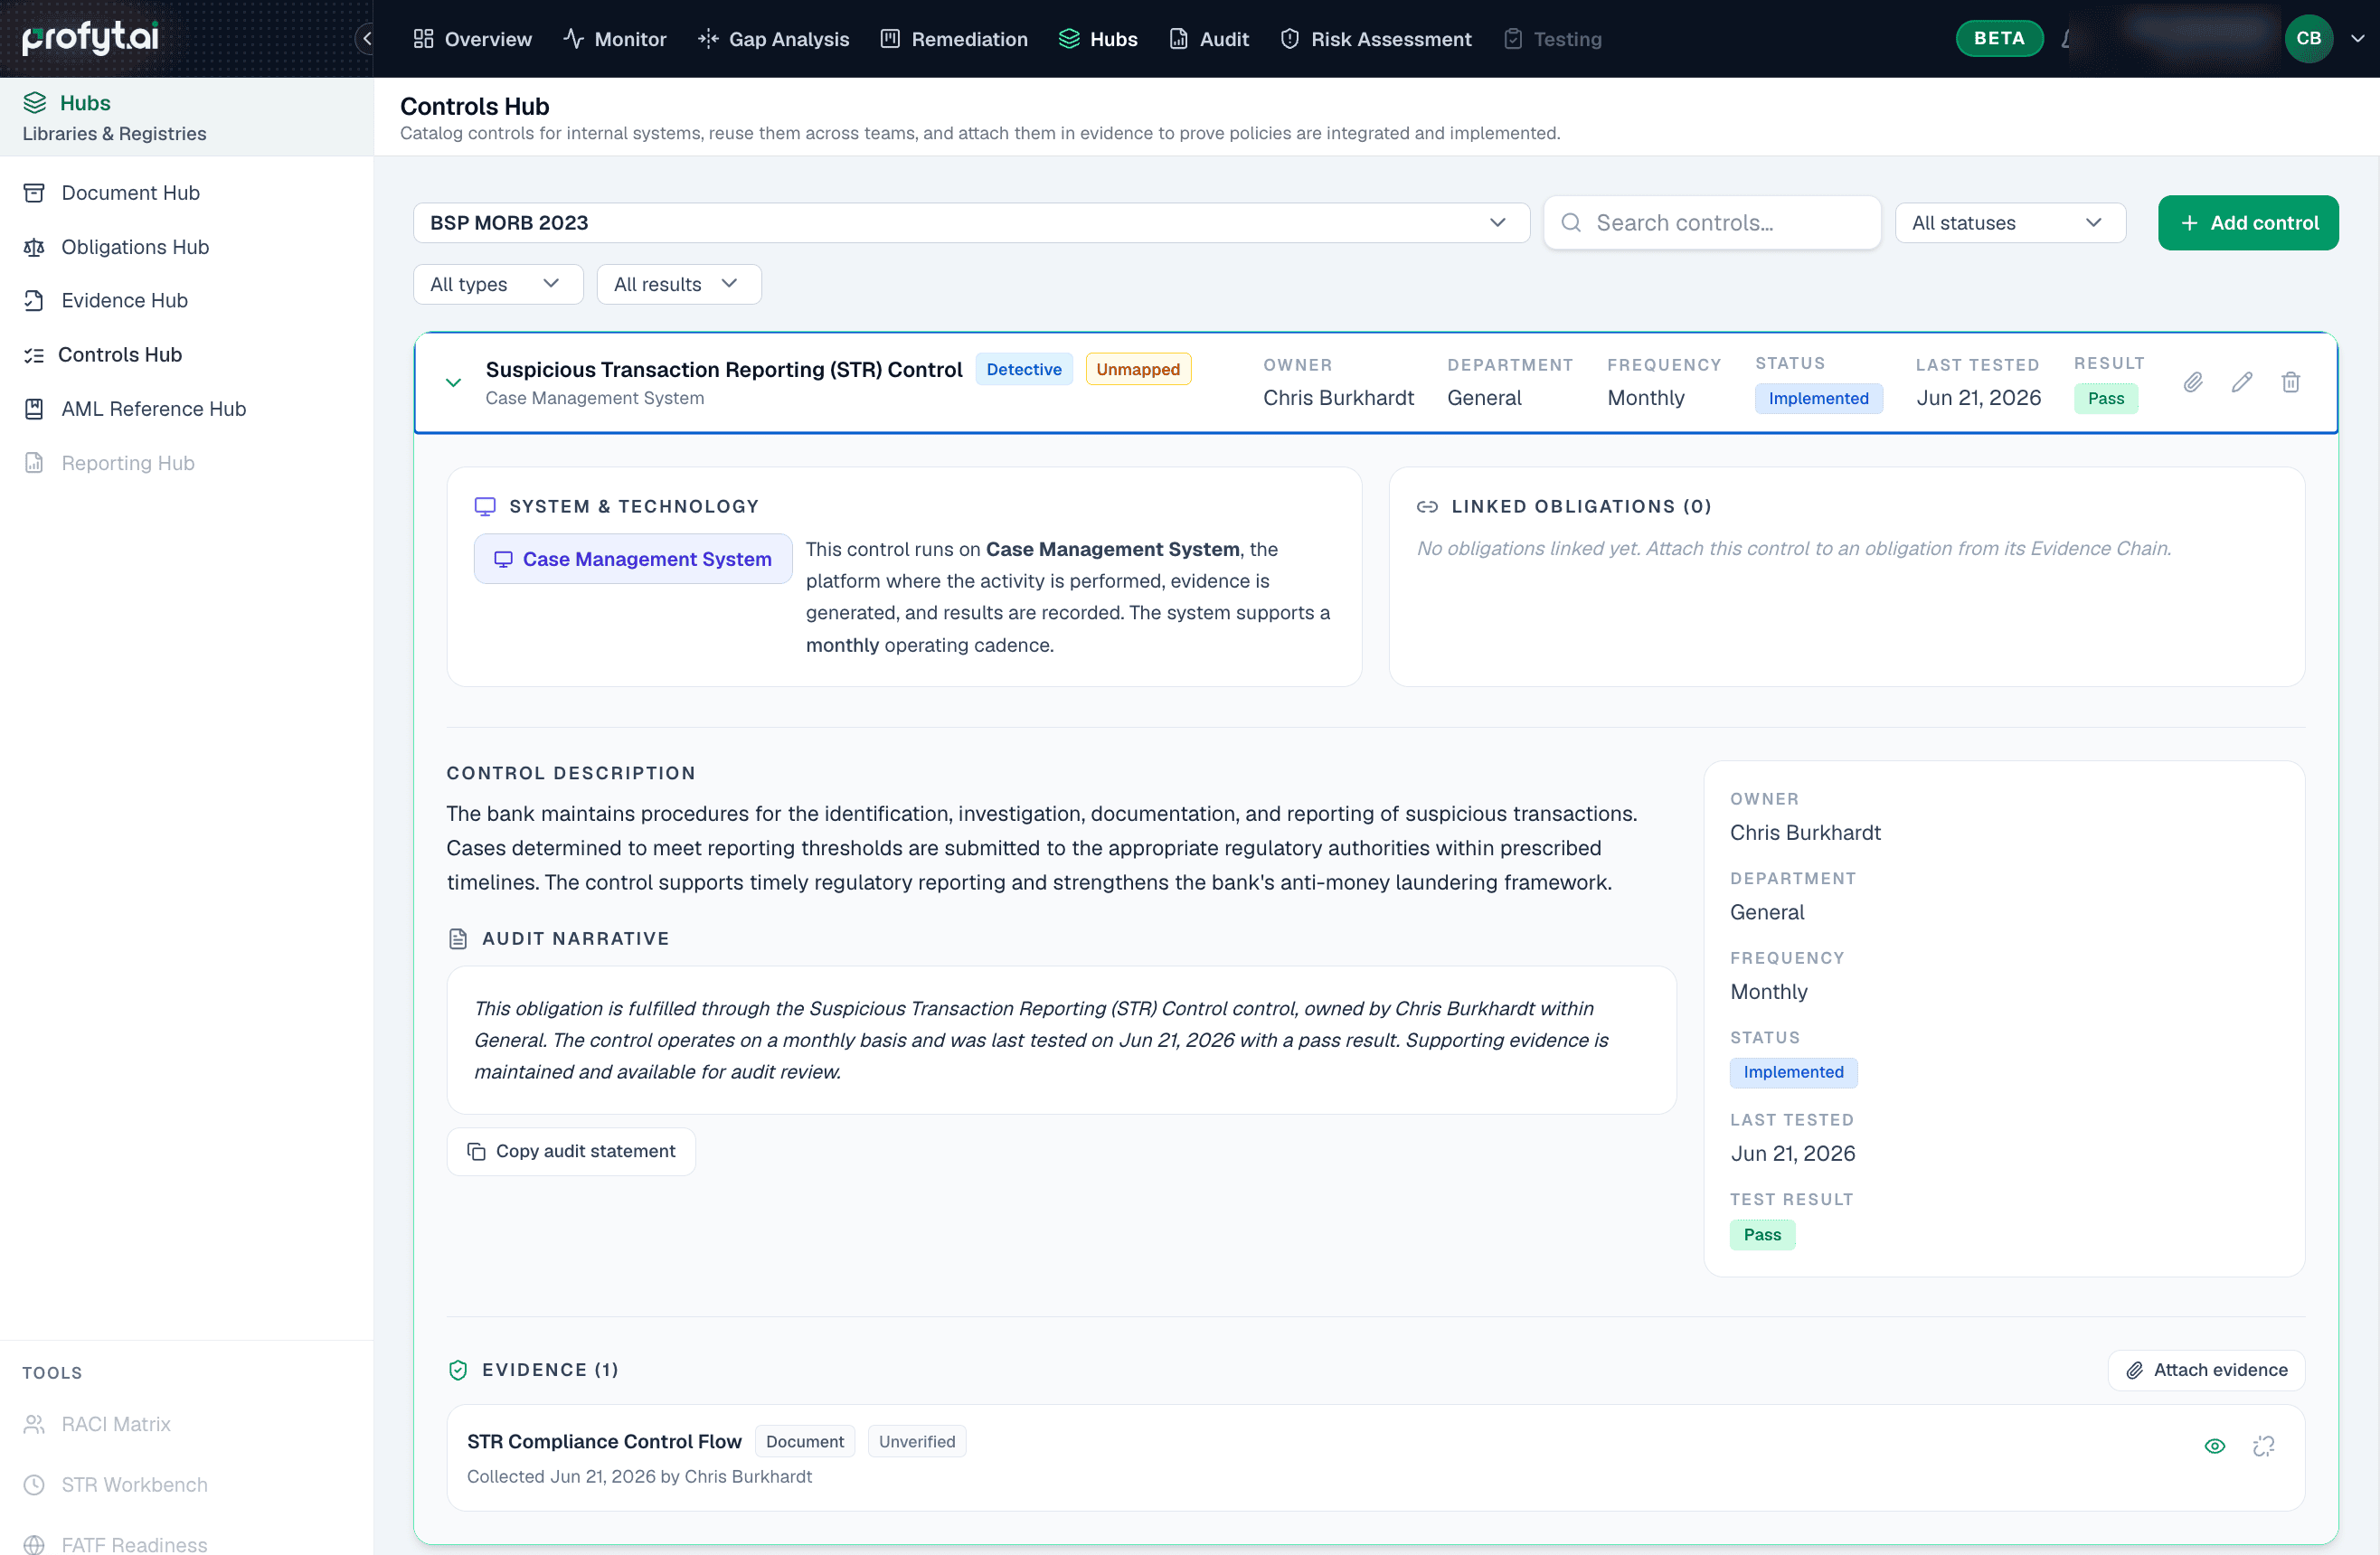Click the System & Technology monitor icon

(485, 506)
